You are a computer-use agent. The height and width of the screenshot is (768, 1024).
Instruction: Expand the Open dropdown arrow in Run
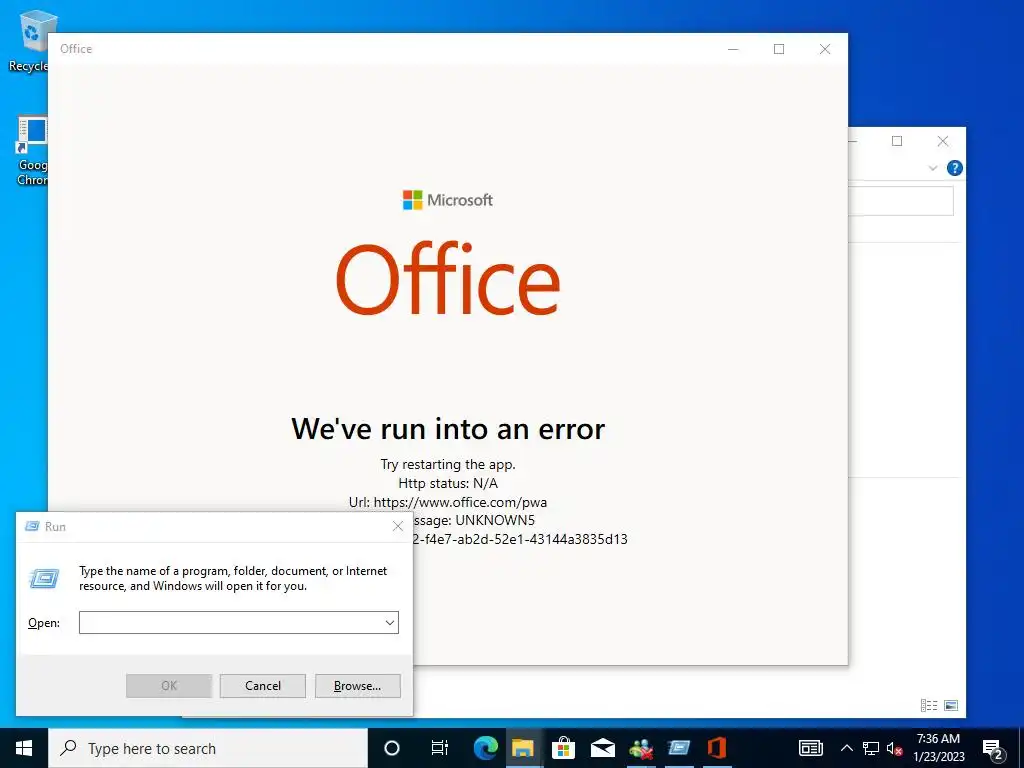[x=390, y=622]
